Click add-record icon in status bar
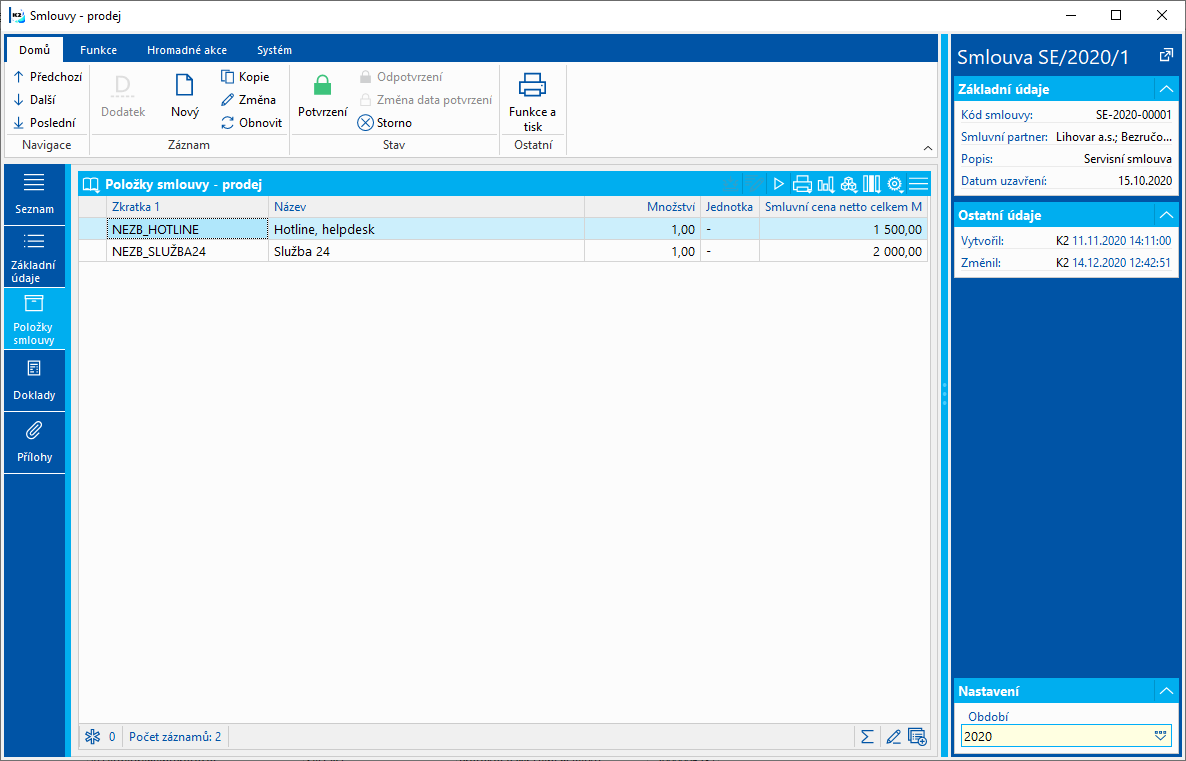 [917, 736]
